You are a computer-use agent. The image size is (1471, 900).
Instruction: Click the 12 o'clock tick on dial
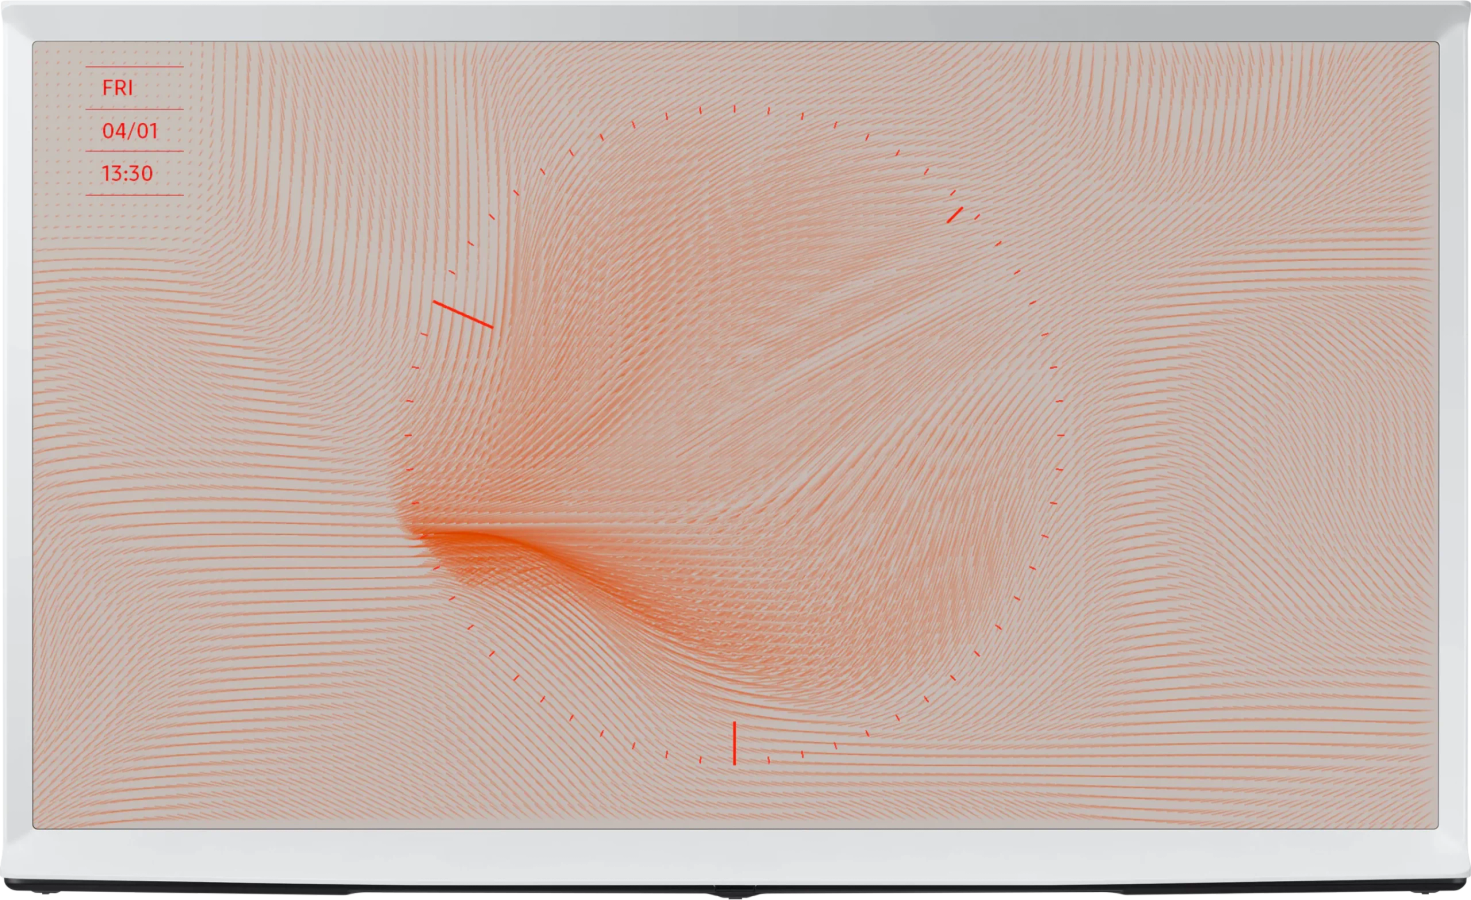pyautogui.click(x=734, y=107)
